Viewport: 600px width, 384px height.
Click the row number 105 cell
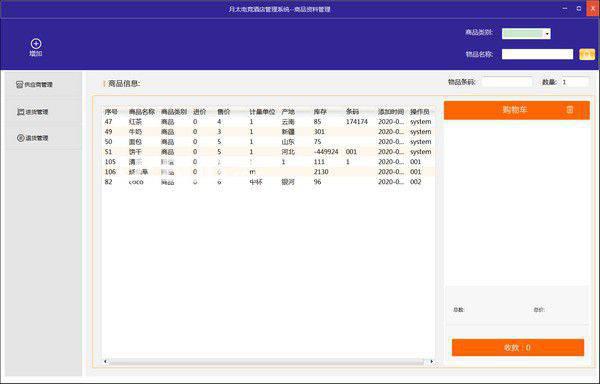(110, 162)
